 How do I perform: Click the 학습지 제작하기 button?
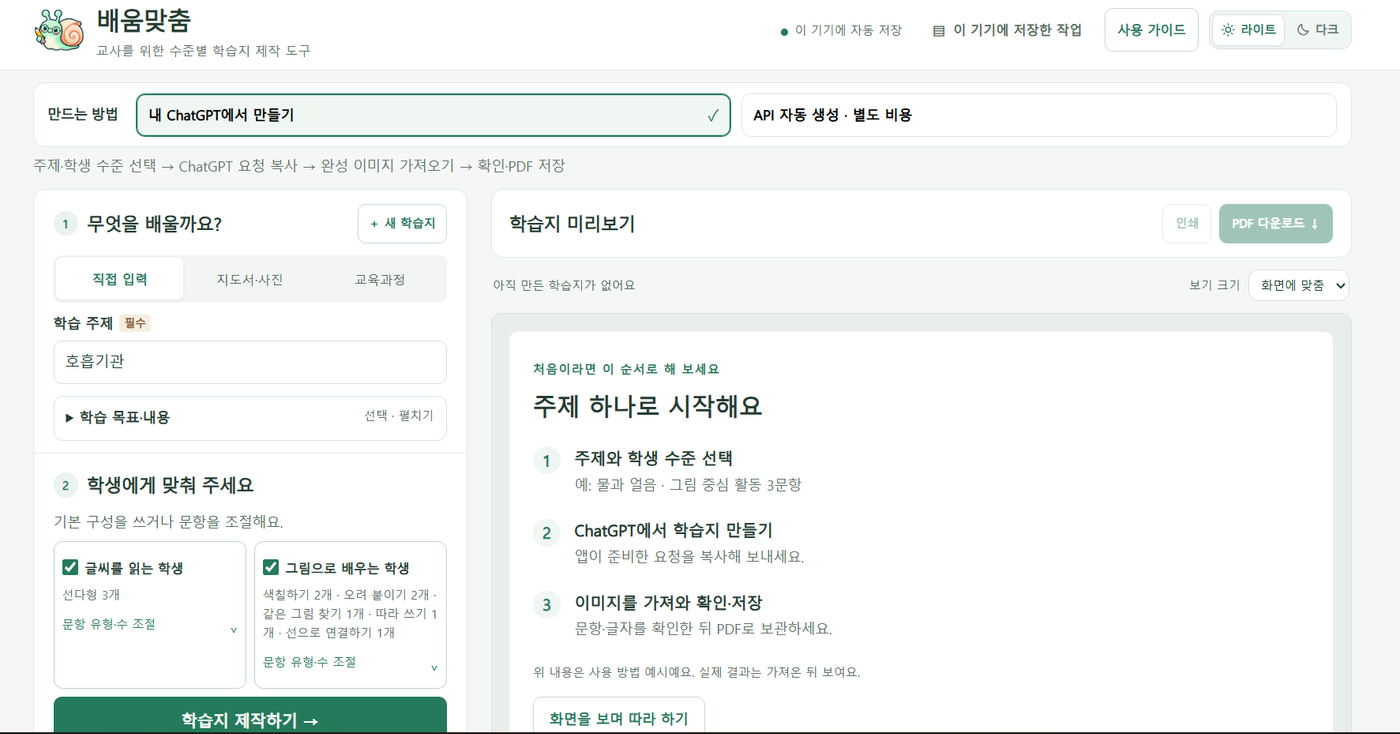pos(250,716)
